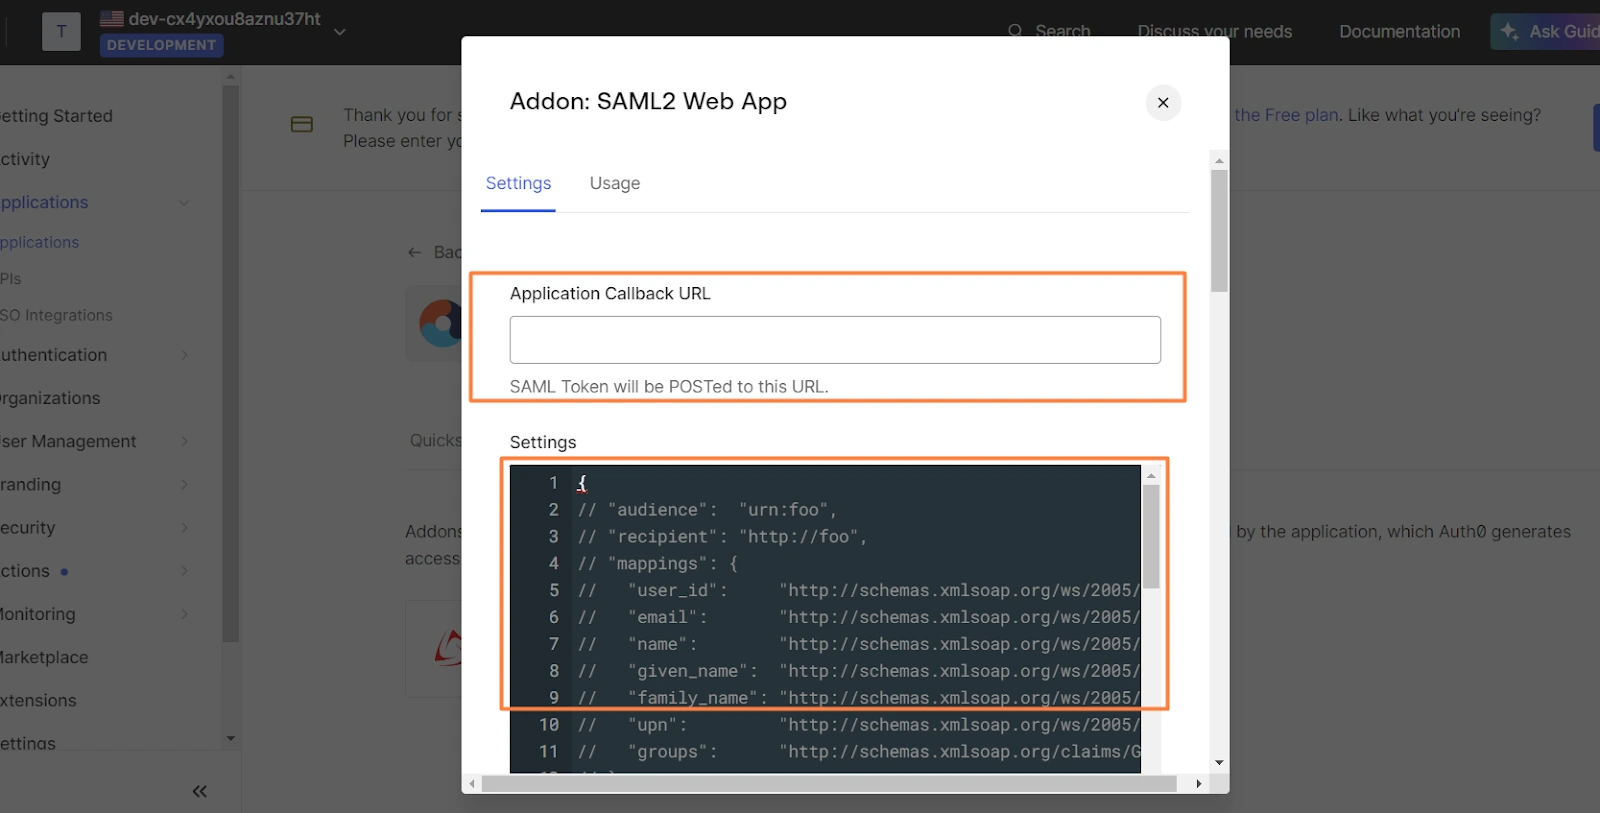Click the "mappings" line in code editor
Screen dimensions: 1600x813
[657, 564]
